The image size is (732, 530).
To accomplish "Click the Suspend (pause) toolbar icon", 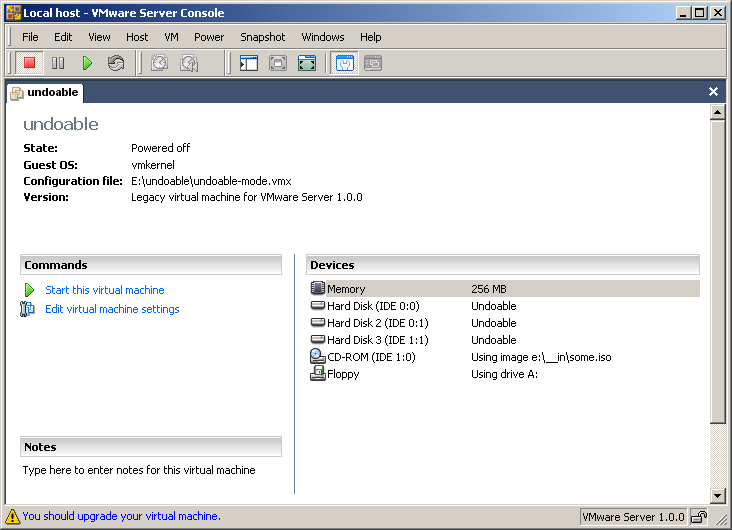I will (x=58, y=63).
